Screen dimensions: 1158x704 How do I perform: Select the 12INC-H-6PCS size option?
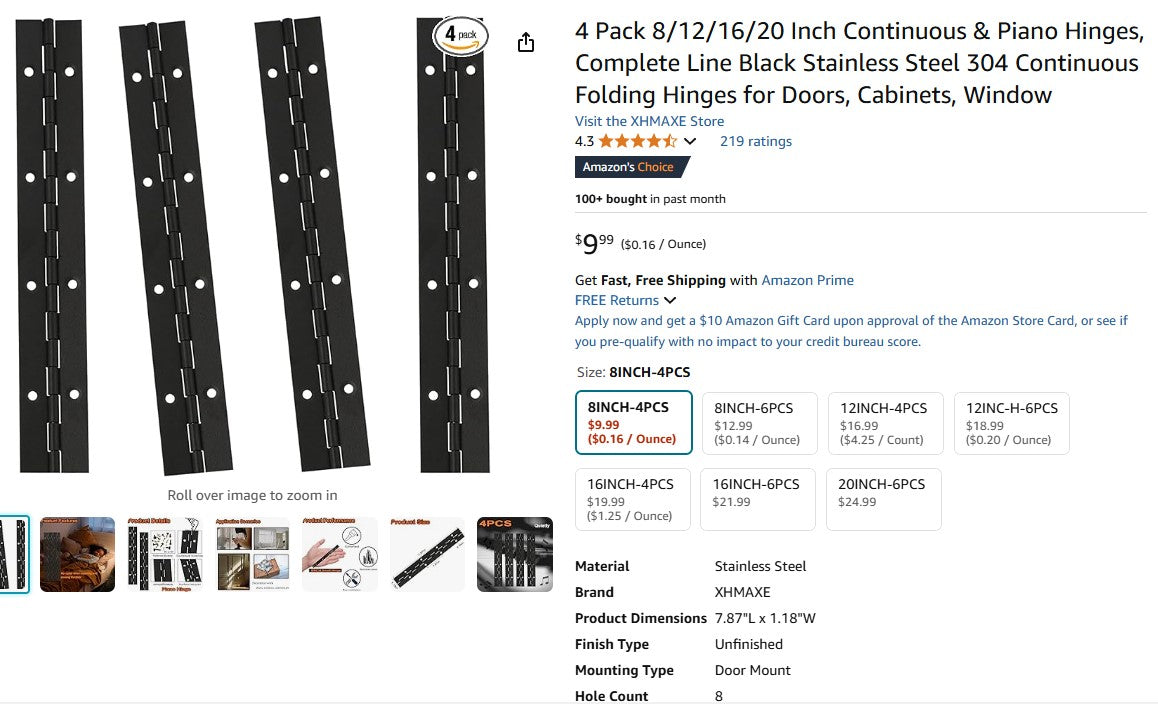1011,422
